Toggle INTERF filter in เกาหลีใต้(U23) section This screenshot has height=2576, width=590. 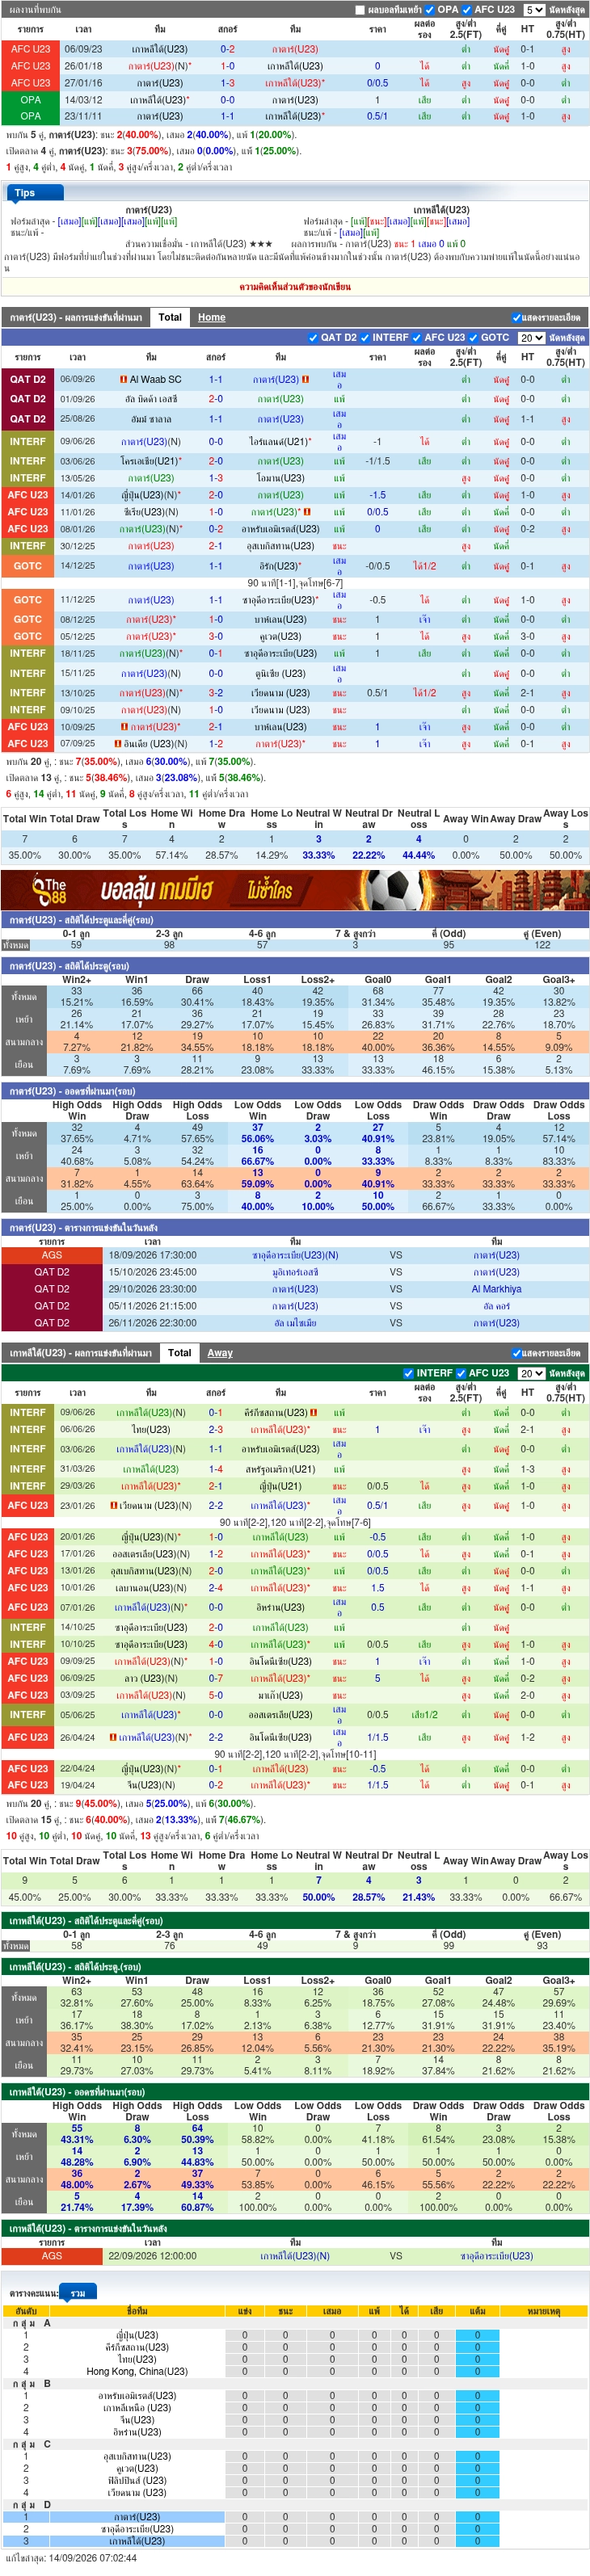click(408, 1373)
